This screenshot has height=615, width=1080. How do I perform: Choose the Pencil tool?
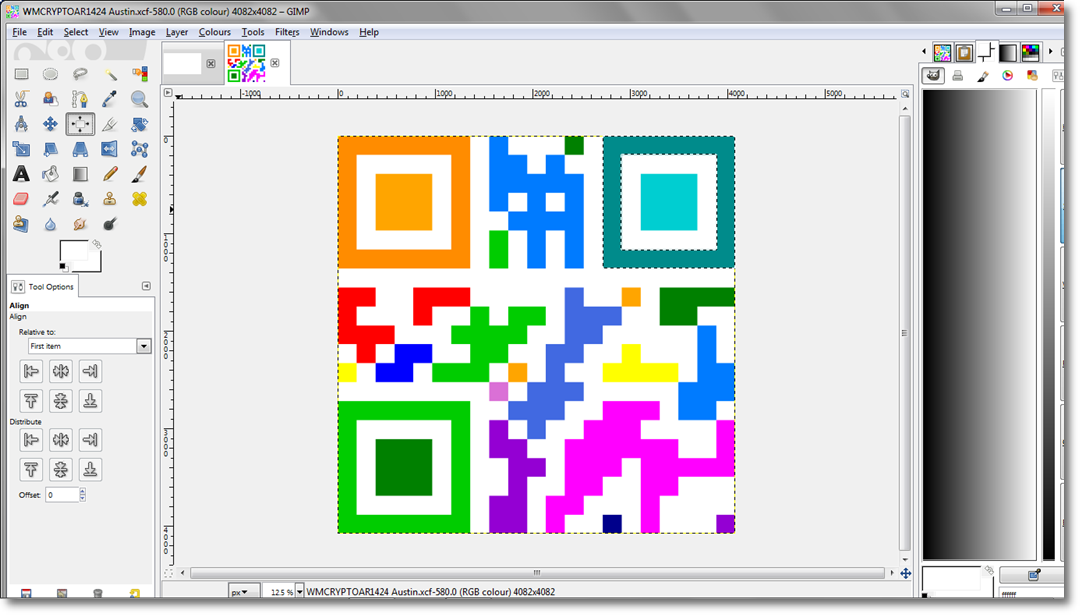[110, 174]
